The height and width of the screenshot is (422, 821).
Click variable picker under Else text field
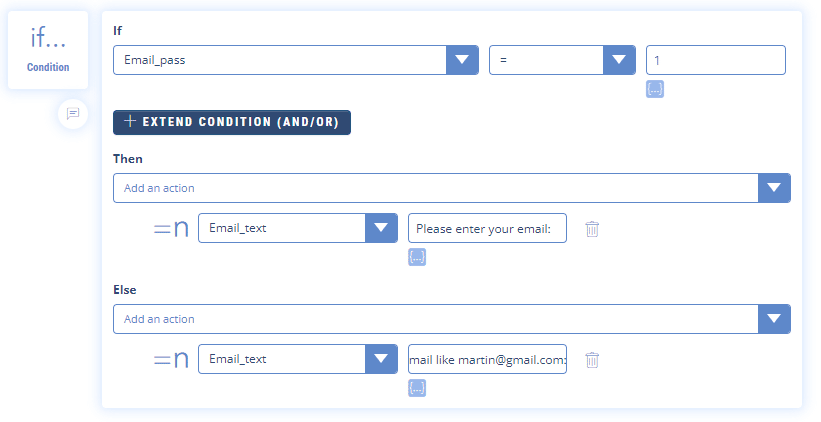417,388
